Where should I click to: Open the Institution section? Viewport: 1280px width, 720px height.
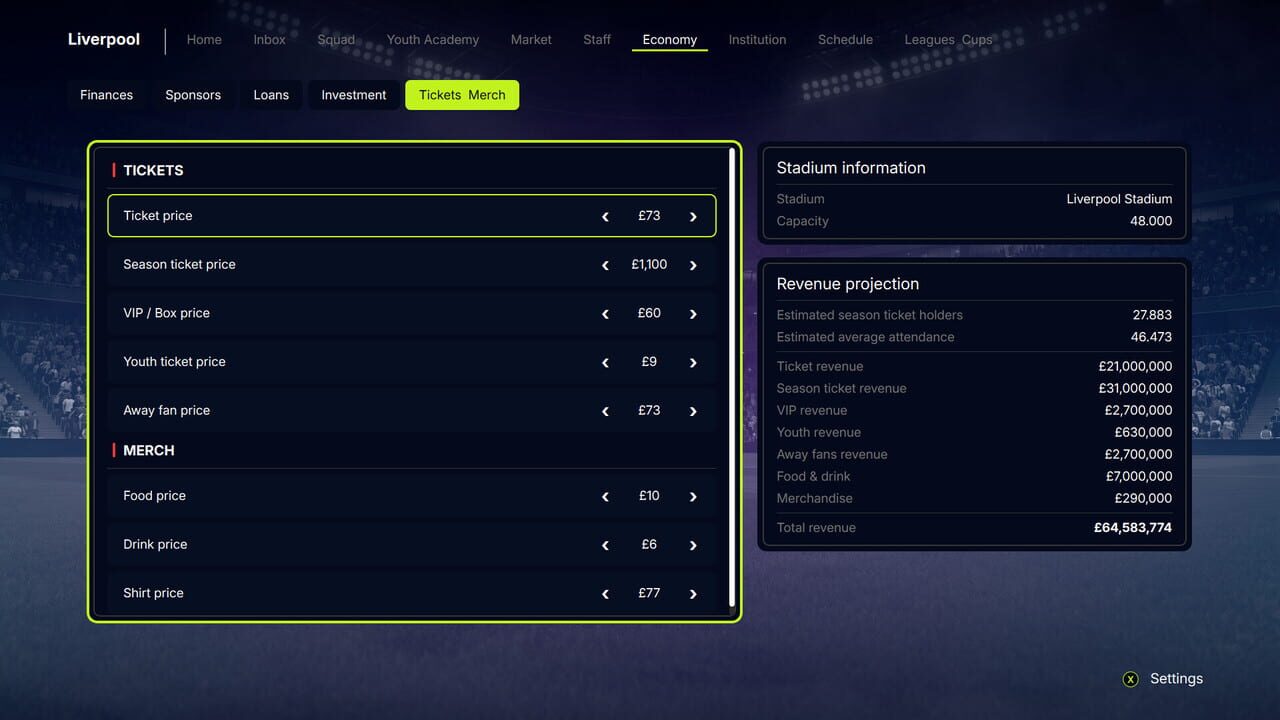pos(757,40)
